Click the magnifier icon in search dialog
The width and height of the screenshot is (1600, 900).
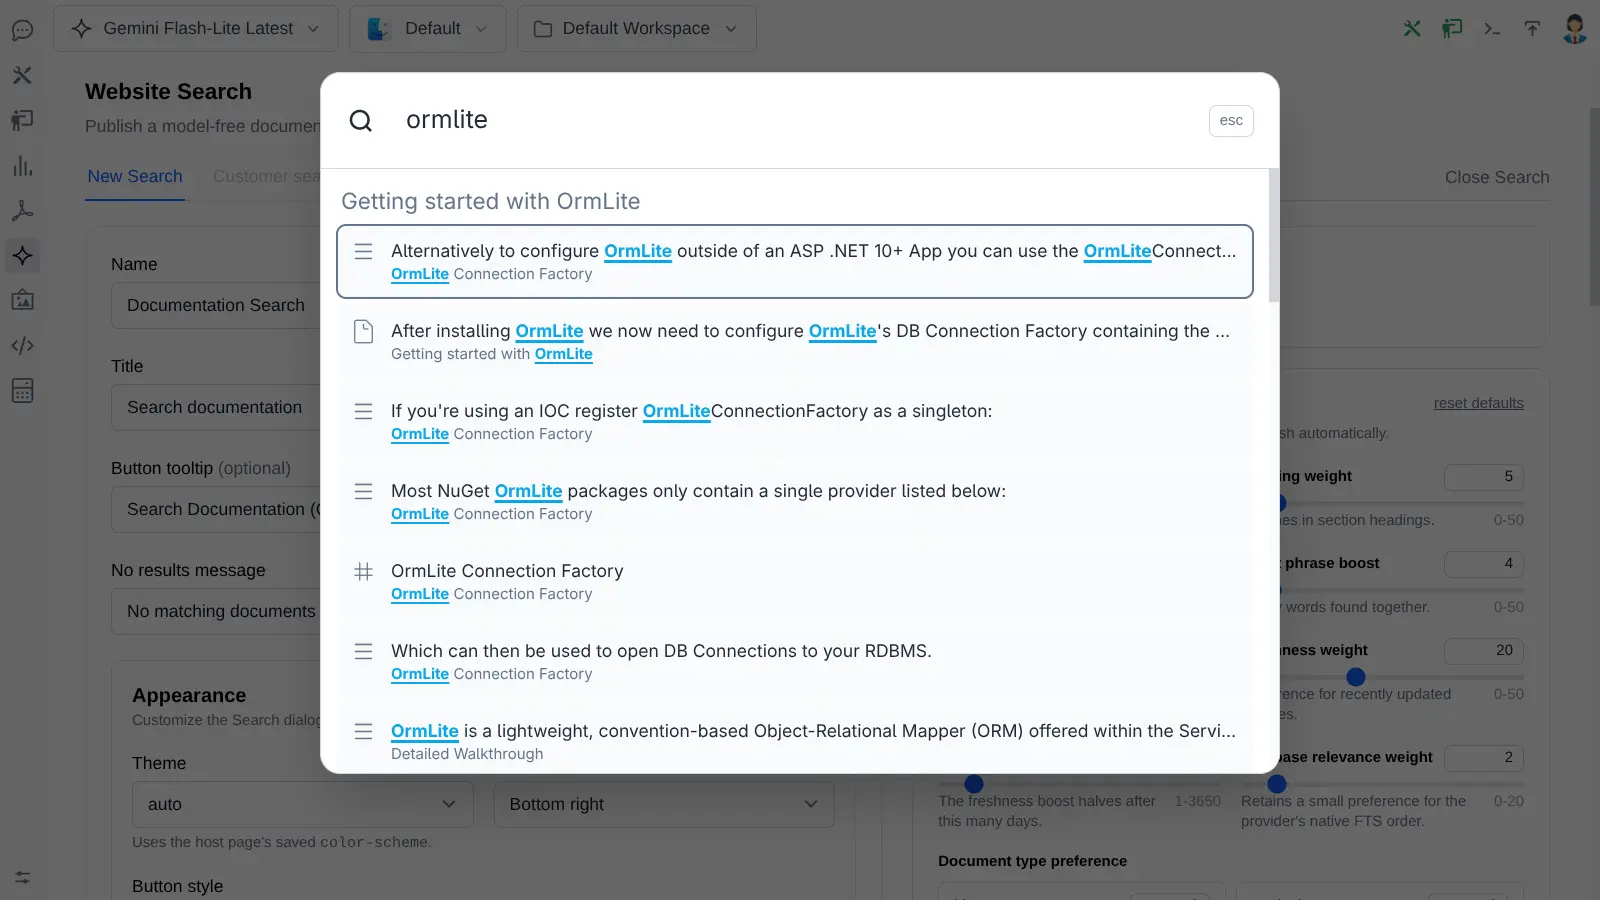[x=360, y=121]
